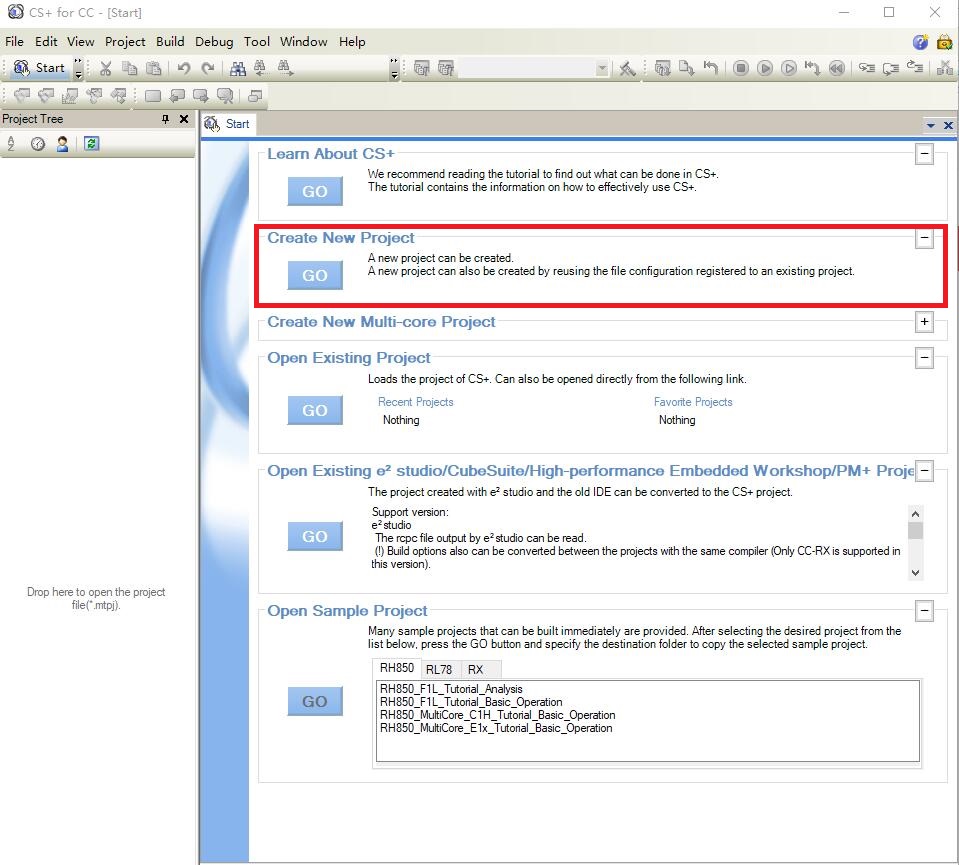
Task: Click the Stop debug execution icon
Action: click(x=741, y=68)
